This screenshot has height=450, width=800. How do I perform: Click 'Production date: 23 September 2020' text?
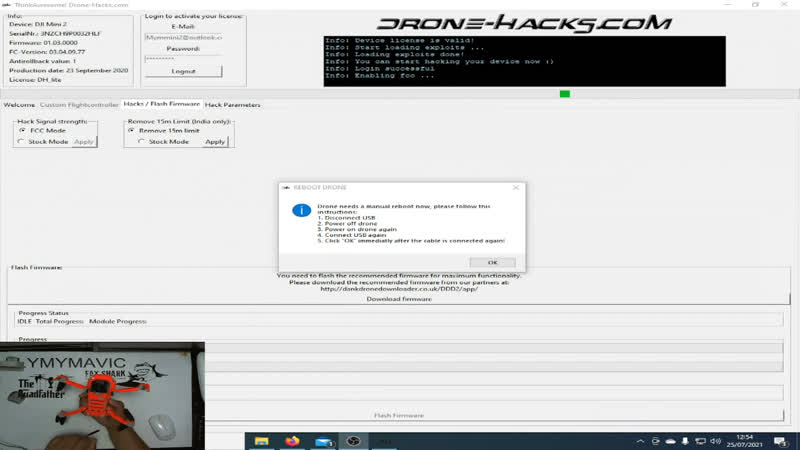point(68,70)
